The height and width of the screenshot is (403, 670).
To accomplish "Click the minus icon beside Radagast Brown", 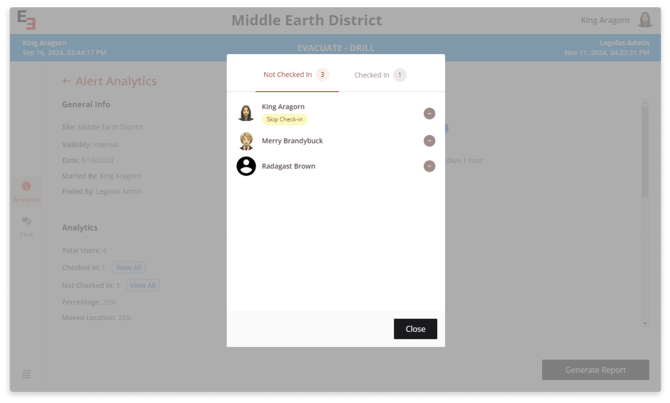I will point(429,166).
